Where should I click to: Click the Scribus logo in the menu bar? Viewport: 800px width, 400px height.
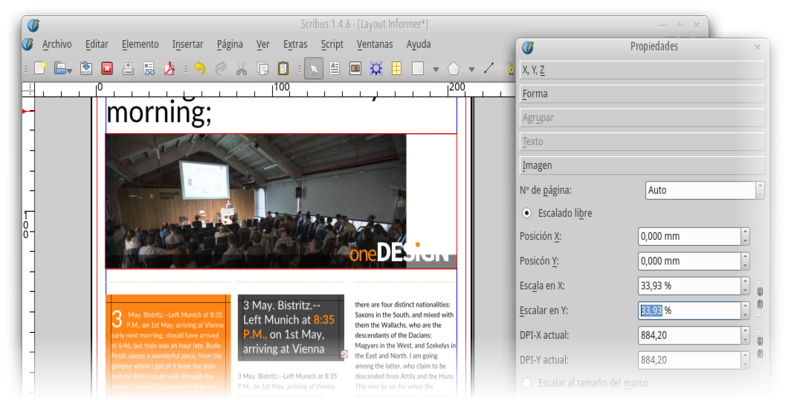pyautogui.click(x=28, y=44)
